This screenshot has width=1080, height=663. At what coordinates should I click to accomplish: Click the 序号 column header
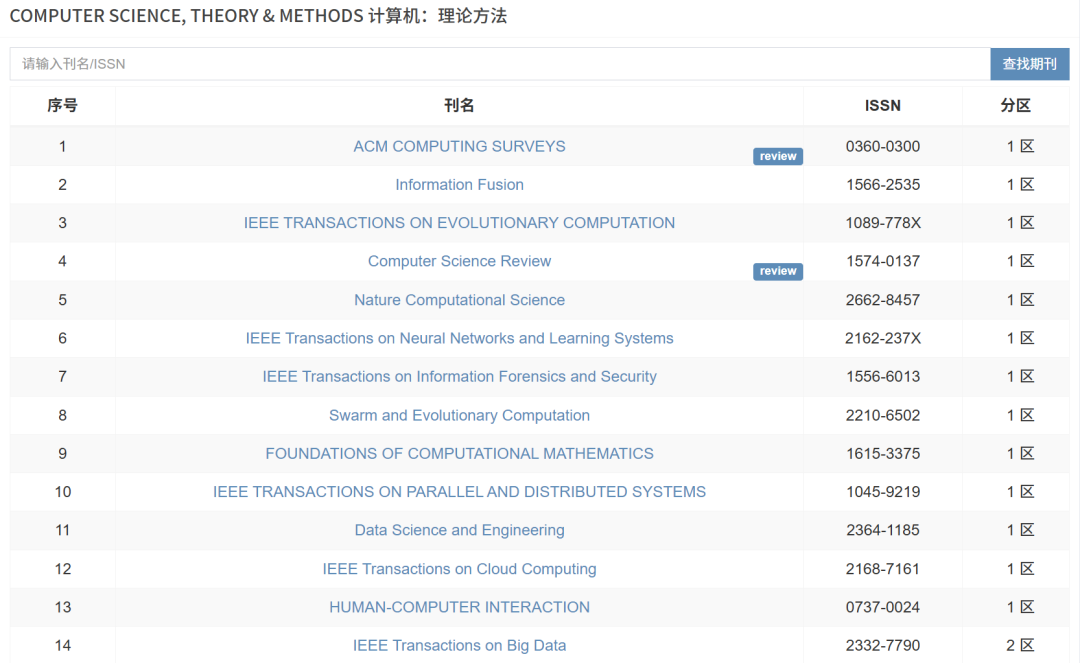coord(63,105)
